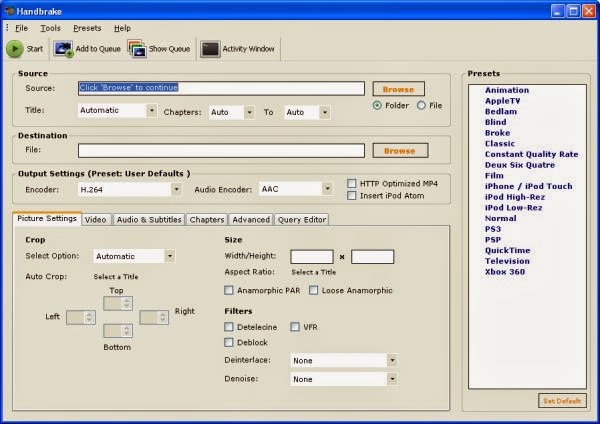This screenshot has width=600, height=424.
Task: Click Browse button for Destination file
Action: (400, 151)
